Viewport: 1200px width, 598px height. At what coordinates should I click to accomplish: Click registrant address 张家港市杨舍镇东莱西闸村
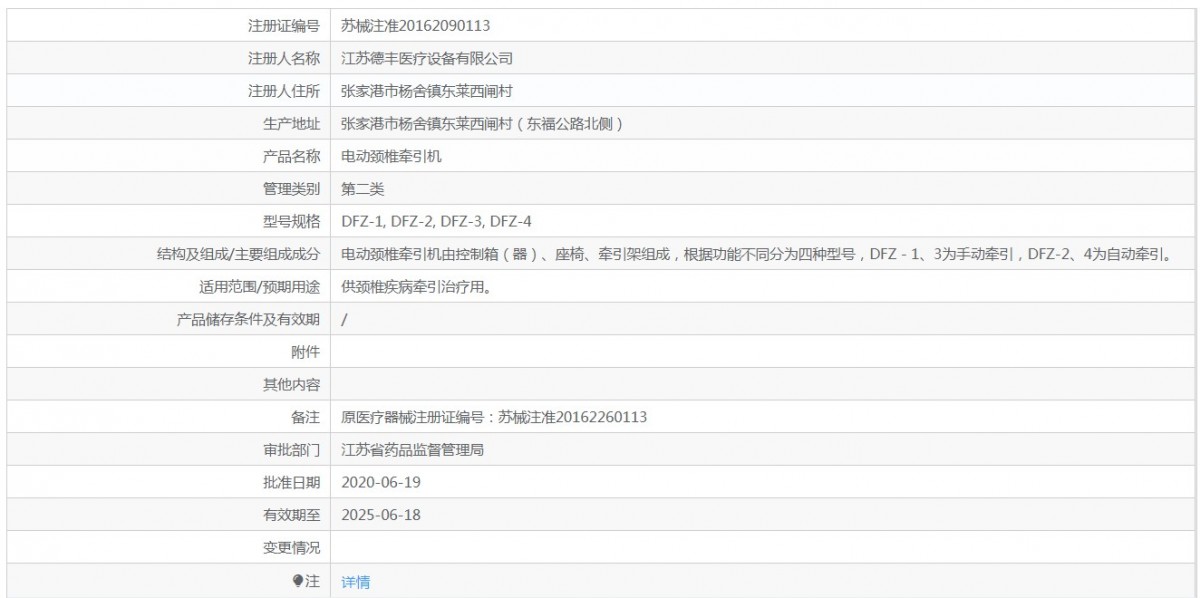427,91
